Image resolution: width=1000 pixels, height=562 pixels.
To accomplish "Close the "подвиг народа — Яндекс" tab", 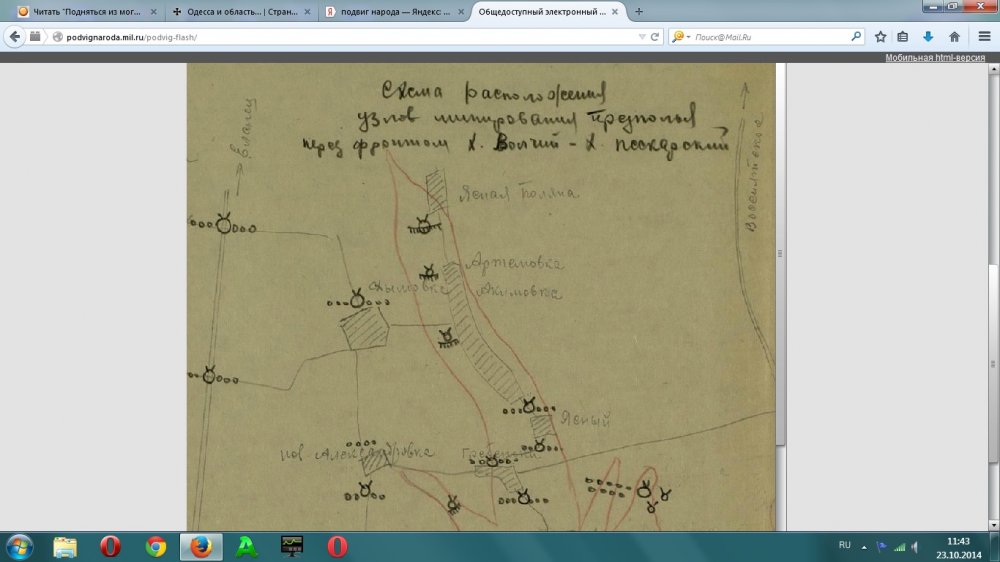I will pos(460,11).
